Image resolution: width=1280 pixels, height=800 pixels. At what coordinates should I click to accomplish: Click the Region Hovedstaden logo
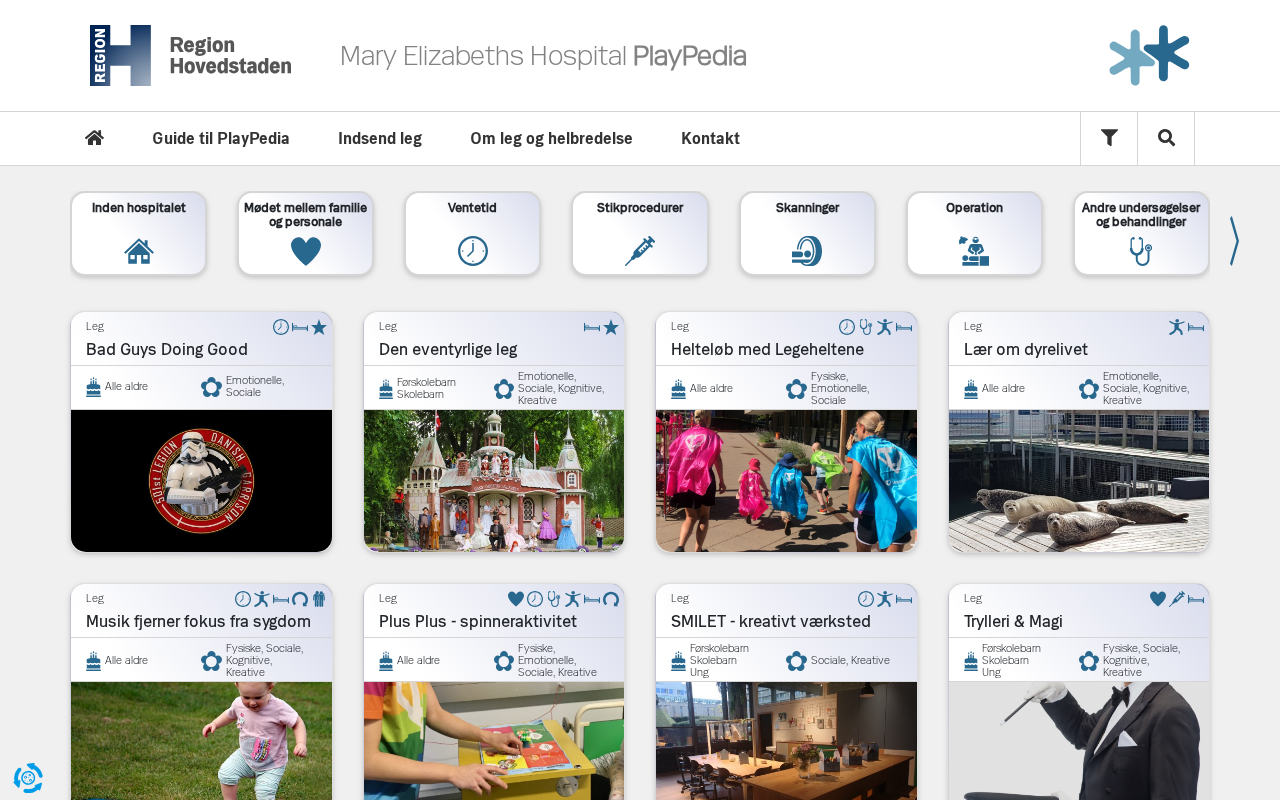190,55
